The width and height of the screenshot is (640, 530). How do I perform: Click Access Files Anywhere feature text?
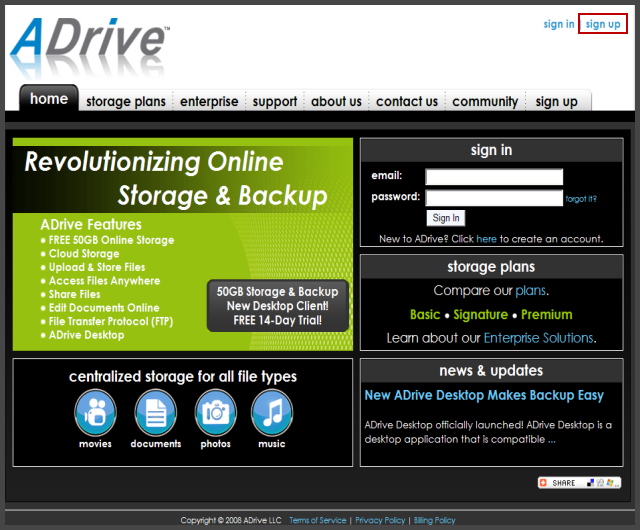(x=104, y=281)
